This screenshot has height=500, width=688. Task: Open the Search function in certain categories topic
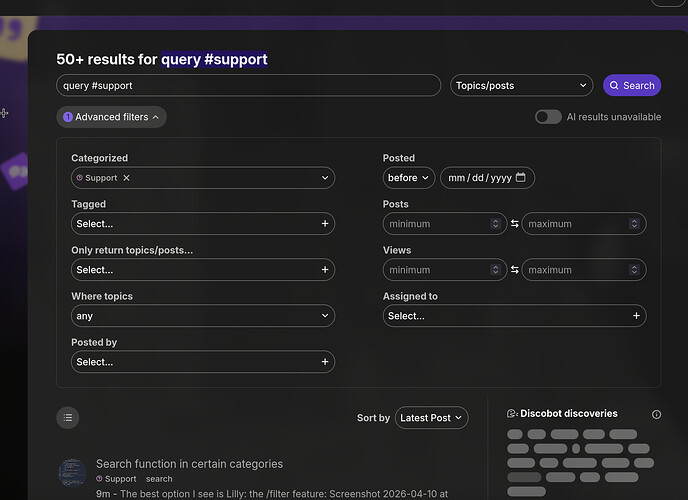[190, 464]
